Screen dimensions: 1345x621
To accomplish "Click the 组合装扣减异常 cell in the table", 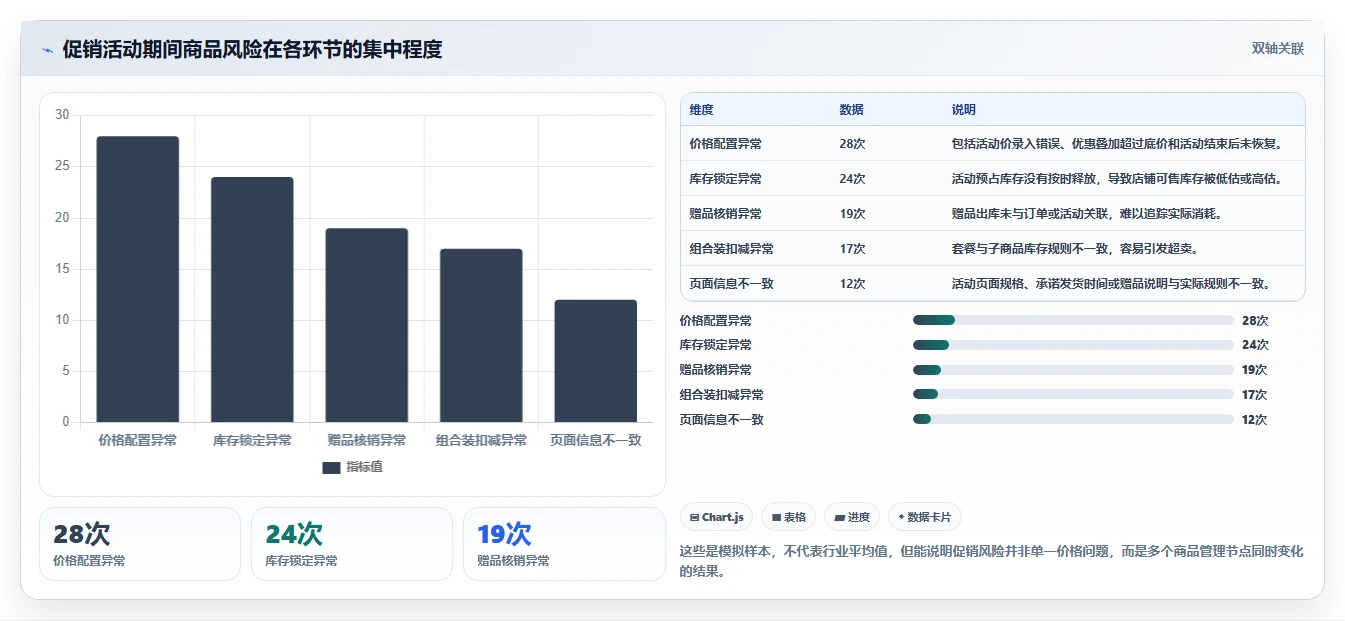I will click(731, 249).
